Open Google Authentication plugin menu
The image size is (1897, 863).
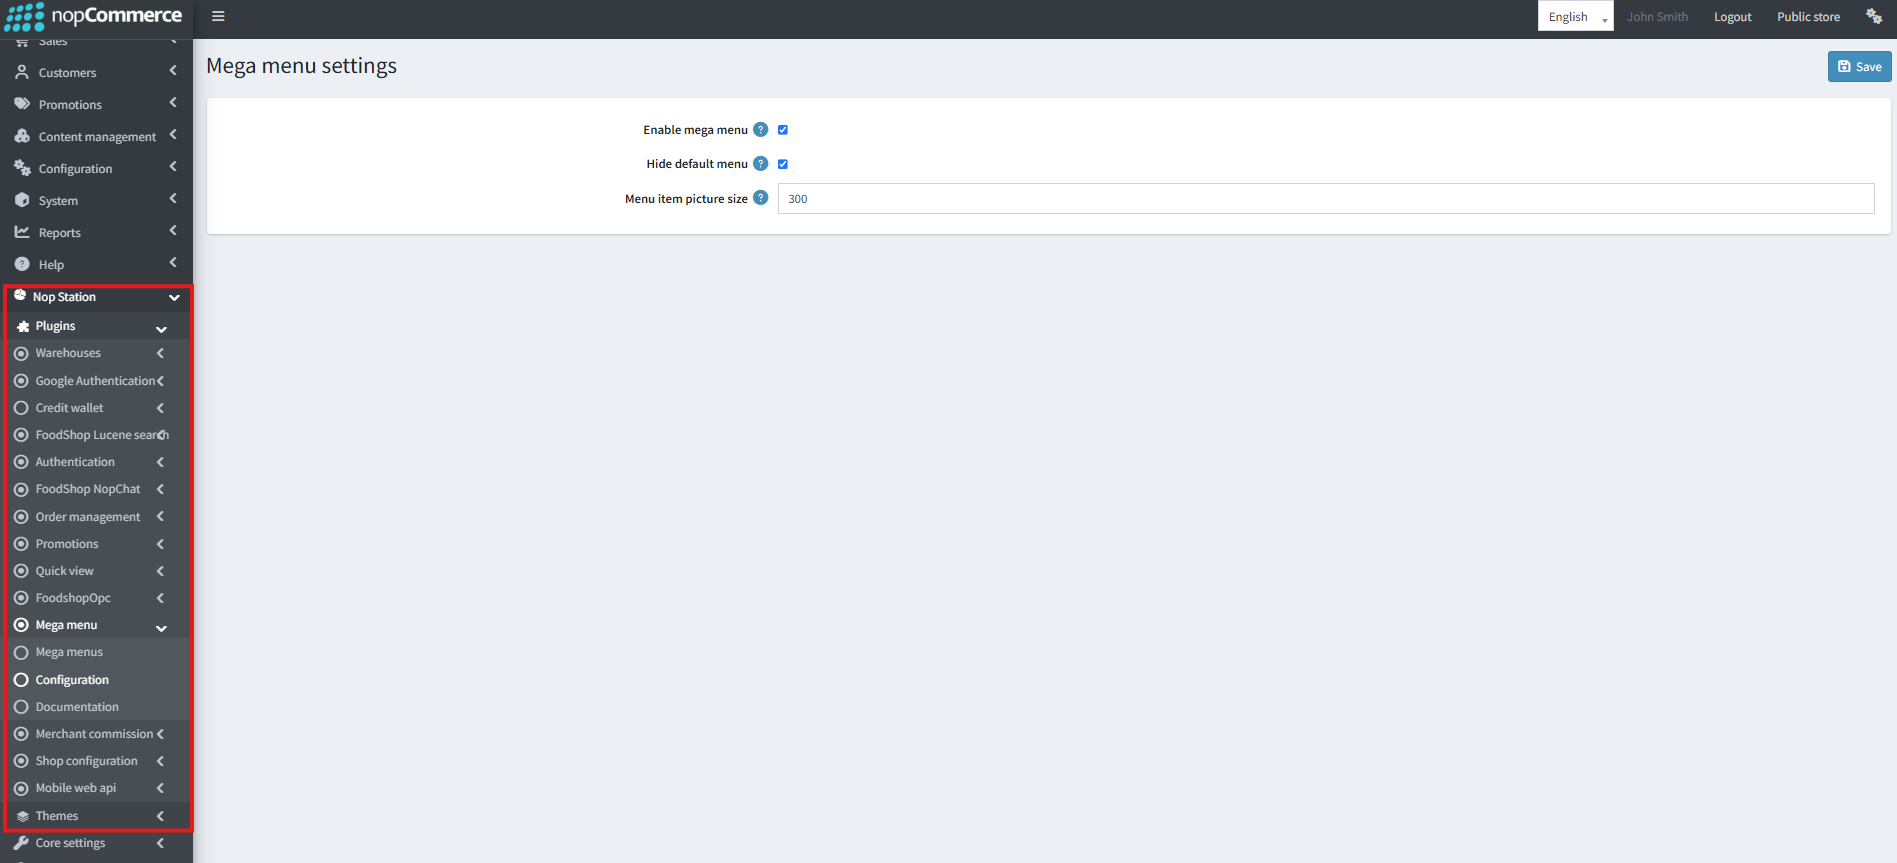(97, 381)
